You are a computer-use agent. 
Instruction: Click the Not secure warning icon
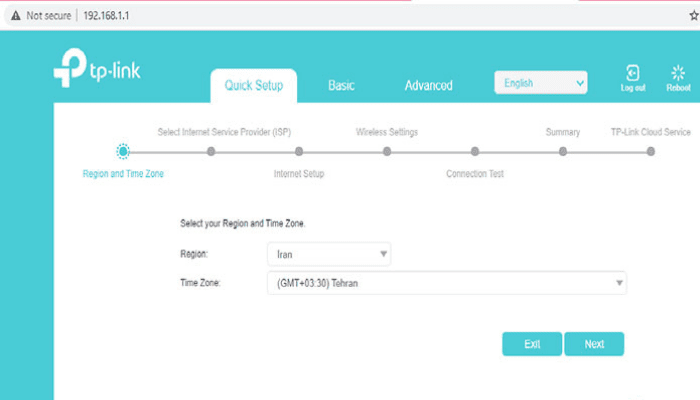click(15, 16)
